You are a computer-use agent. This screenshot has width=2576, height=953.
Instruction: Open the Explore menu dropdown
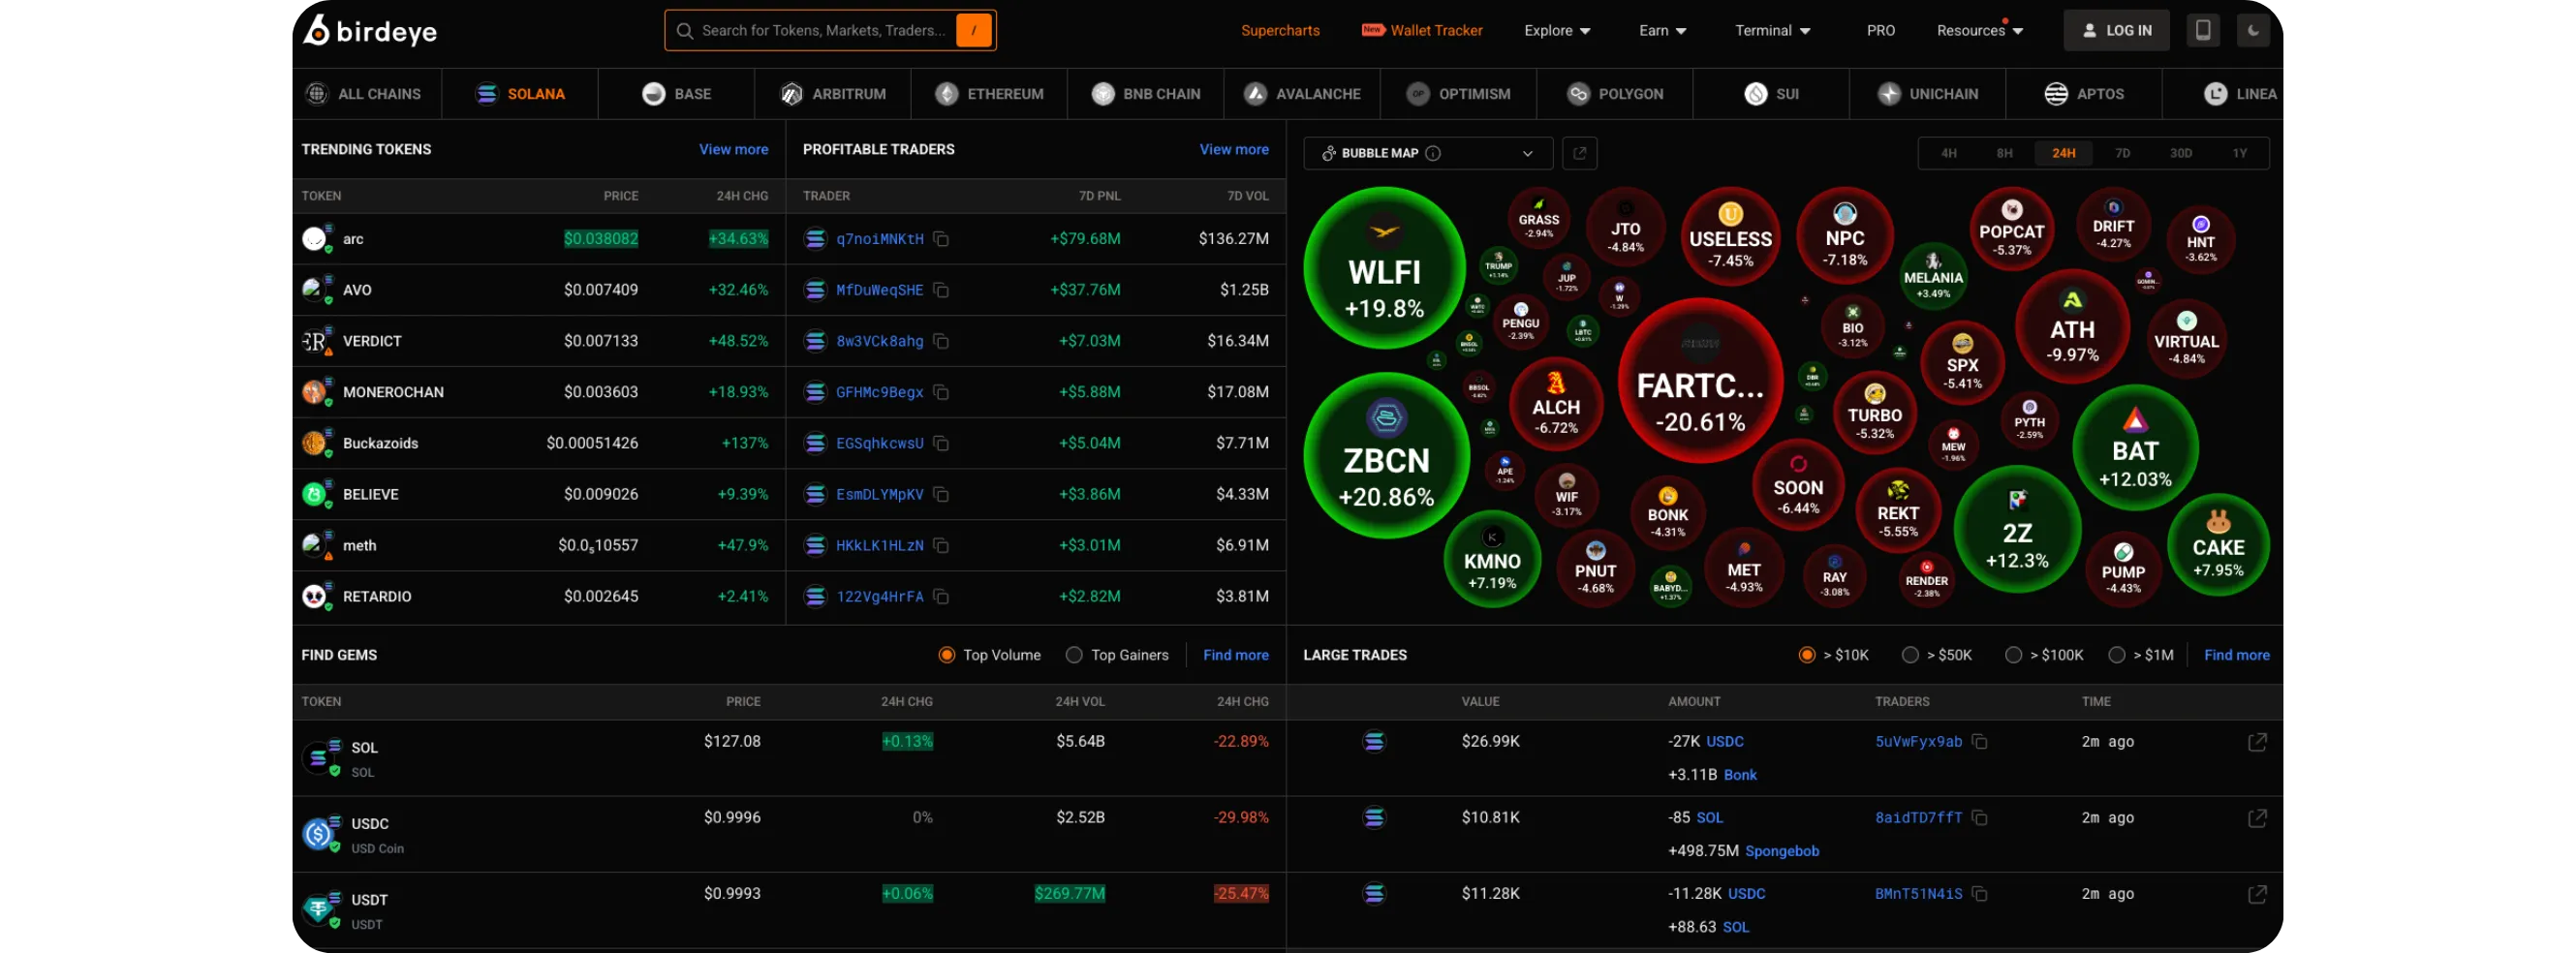tap(1556, 31)
